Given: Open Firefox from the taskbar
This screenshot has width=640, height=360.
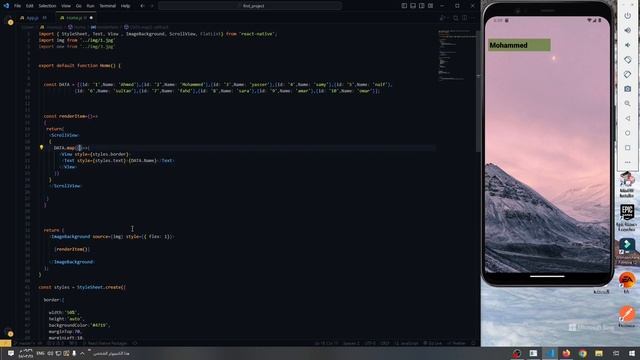Looking at the screenshot, I should coord(567,353).
